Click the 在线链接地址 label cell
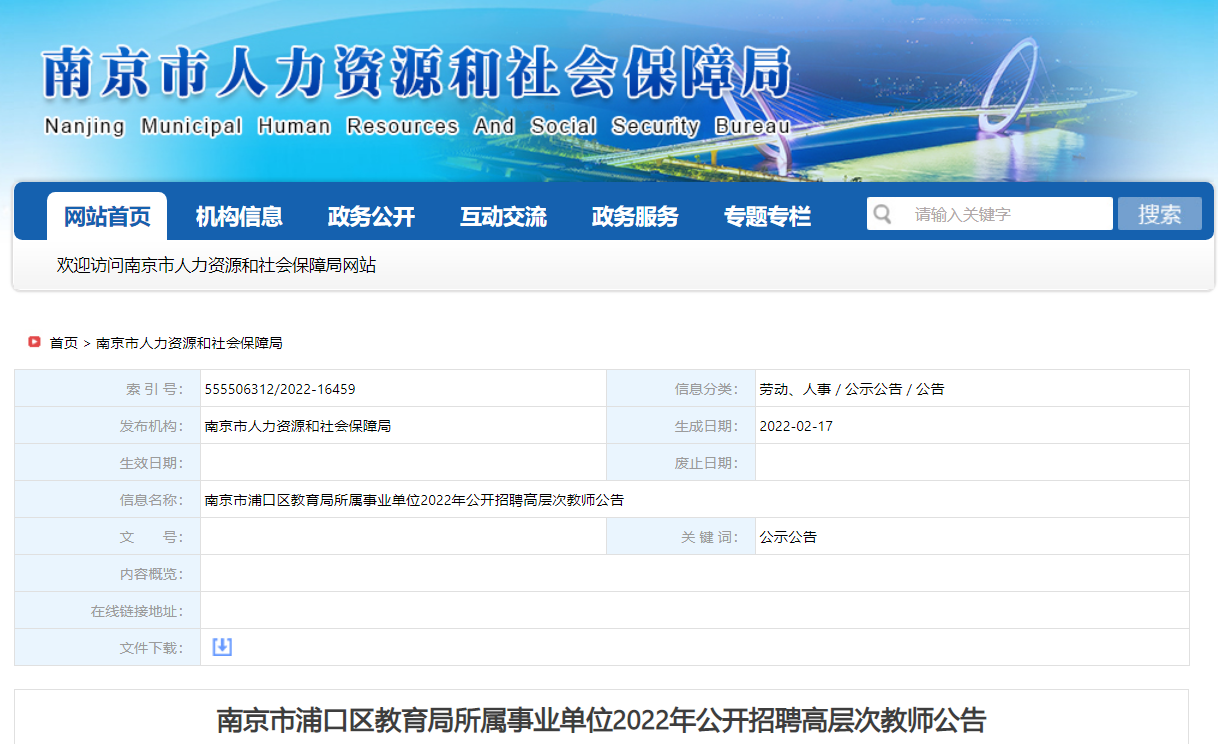The width and height of the screenshot is (1218, 744). point(108,611)
